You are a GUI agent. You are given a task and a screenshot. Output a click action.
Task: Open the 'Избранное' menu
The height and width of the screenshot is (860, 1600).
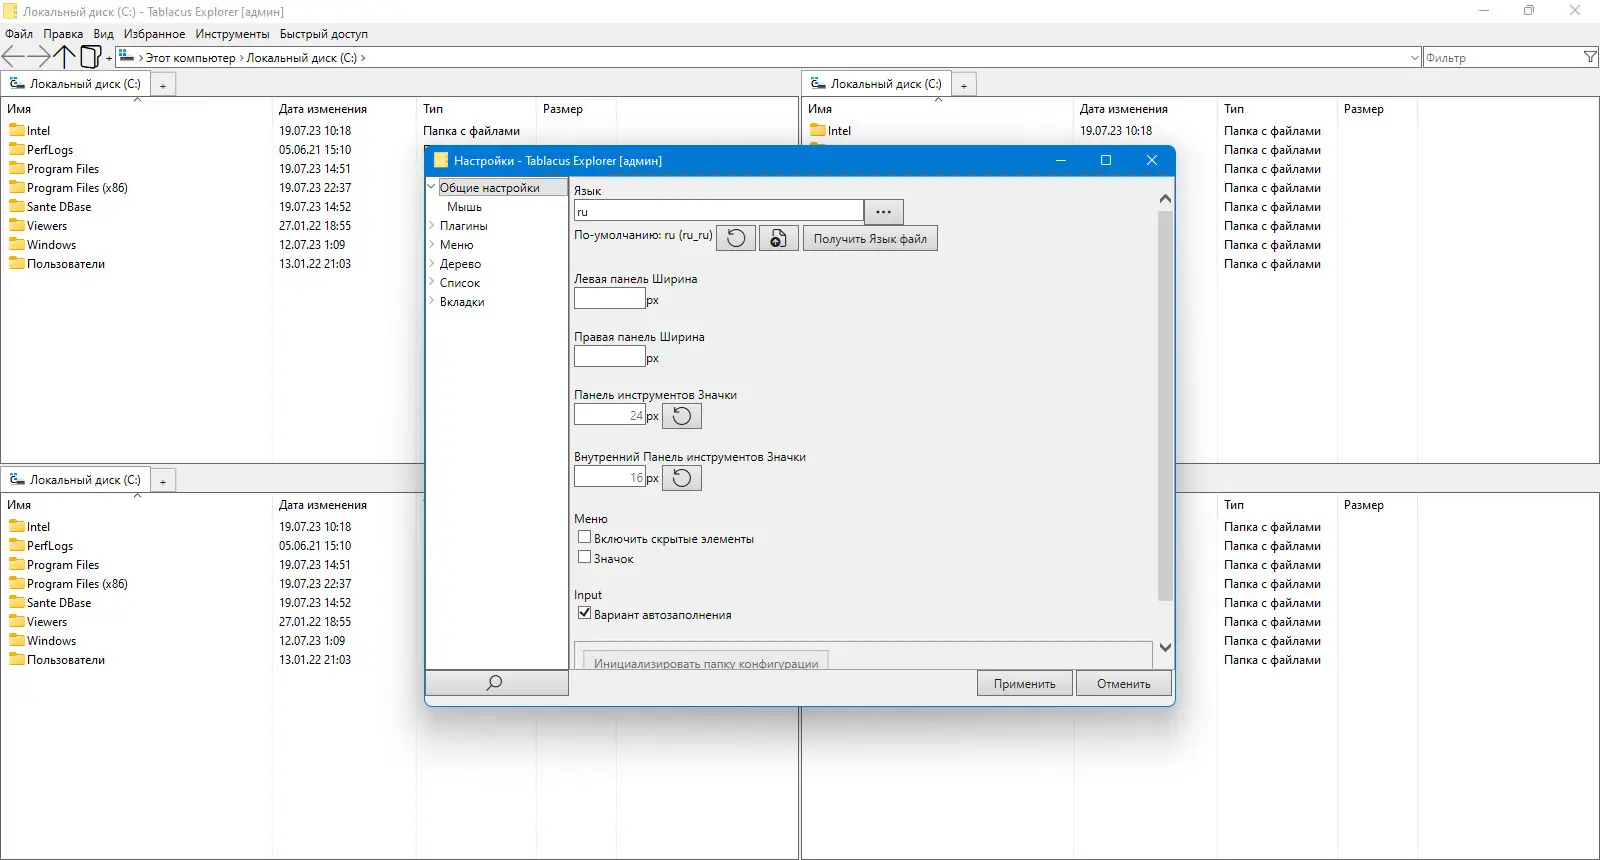click(154, 34)
